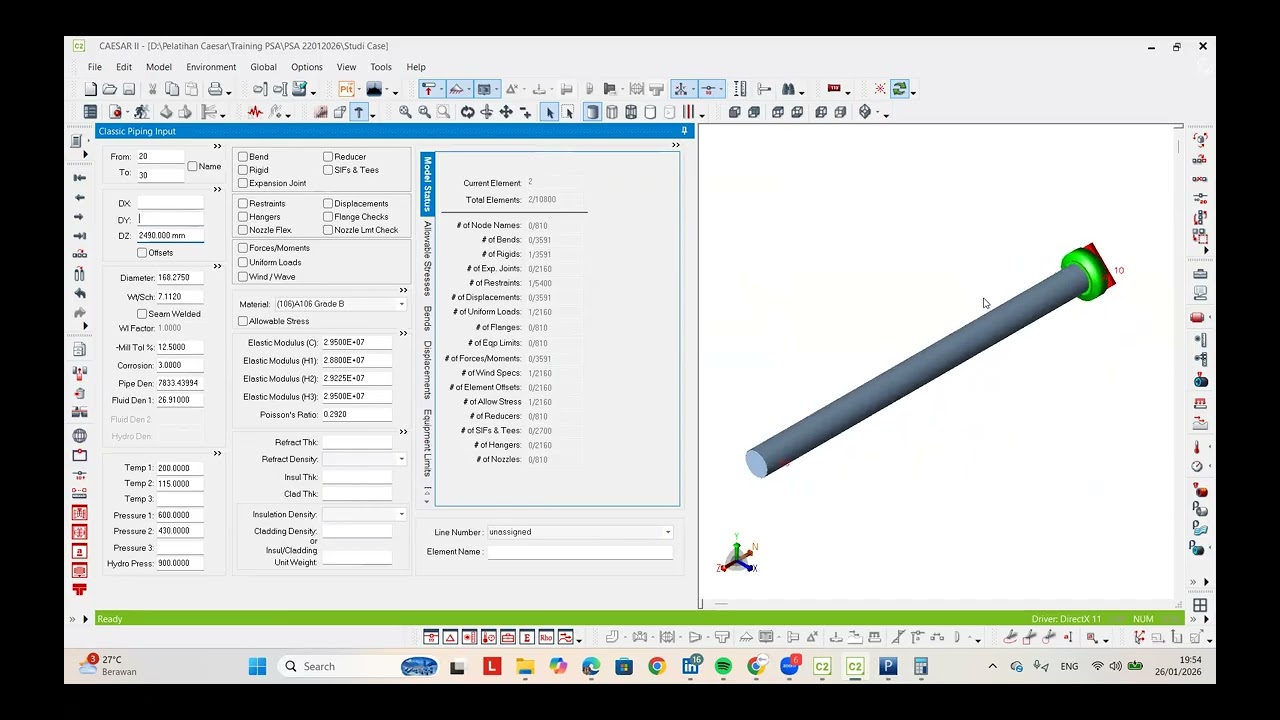Tick the Reducer checkbox
The image size is (1280, 720).
(x=328, y=157)
